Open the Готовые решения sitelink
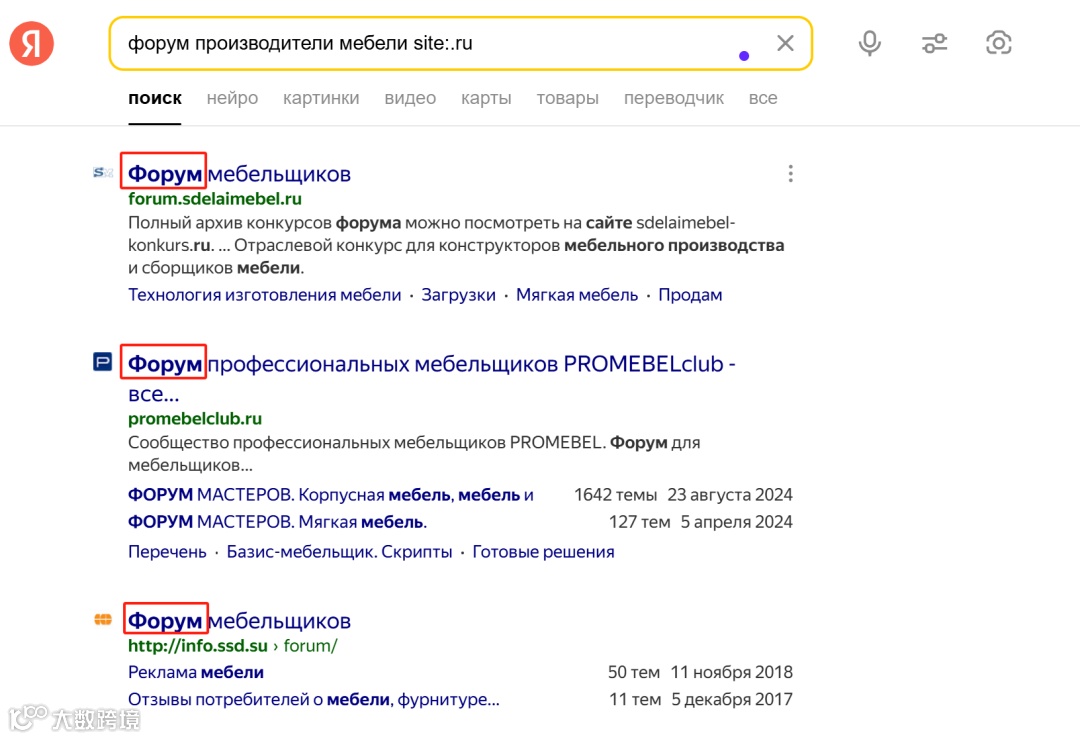This screenshot has height=739, width=1080. point(543,552)
